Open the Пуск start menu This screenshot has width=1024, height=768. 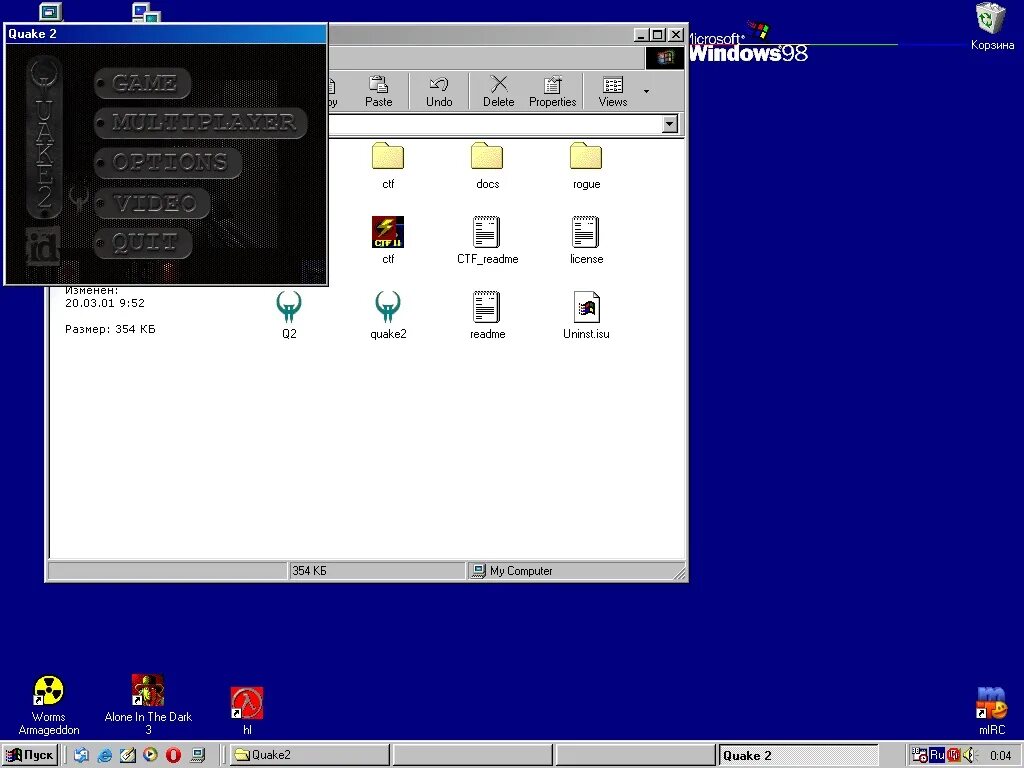click(29, 756)
